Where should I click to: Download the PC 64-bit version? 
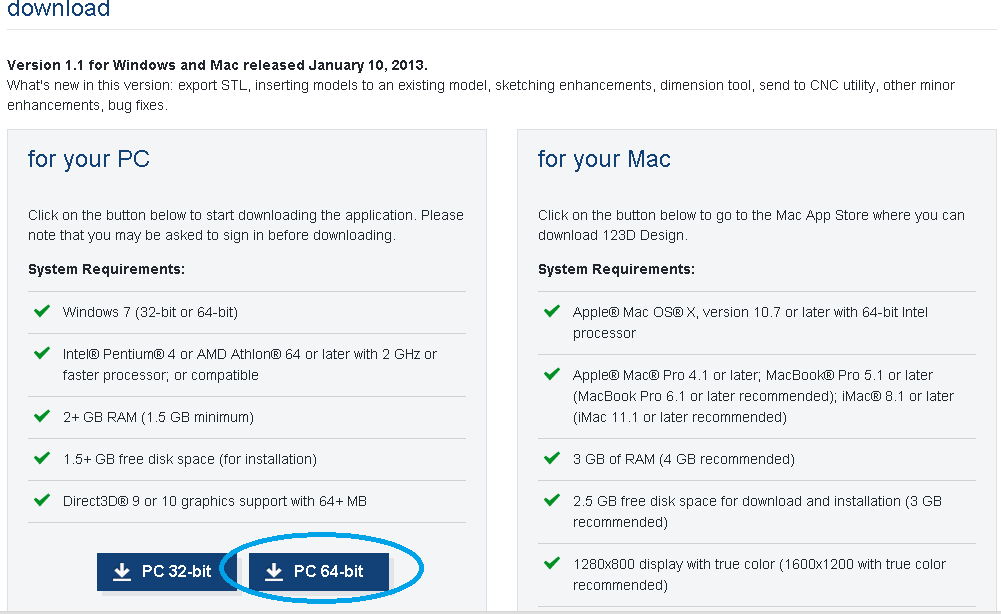click(318, 572)
